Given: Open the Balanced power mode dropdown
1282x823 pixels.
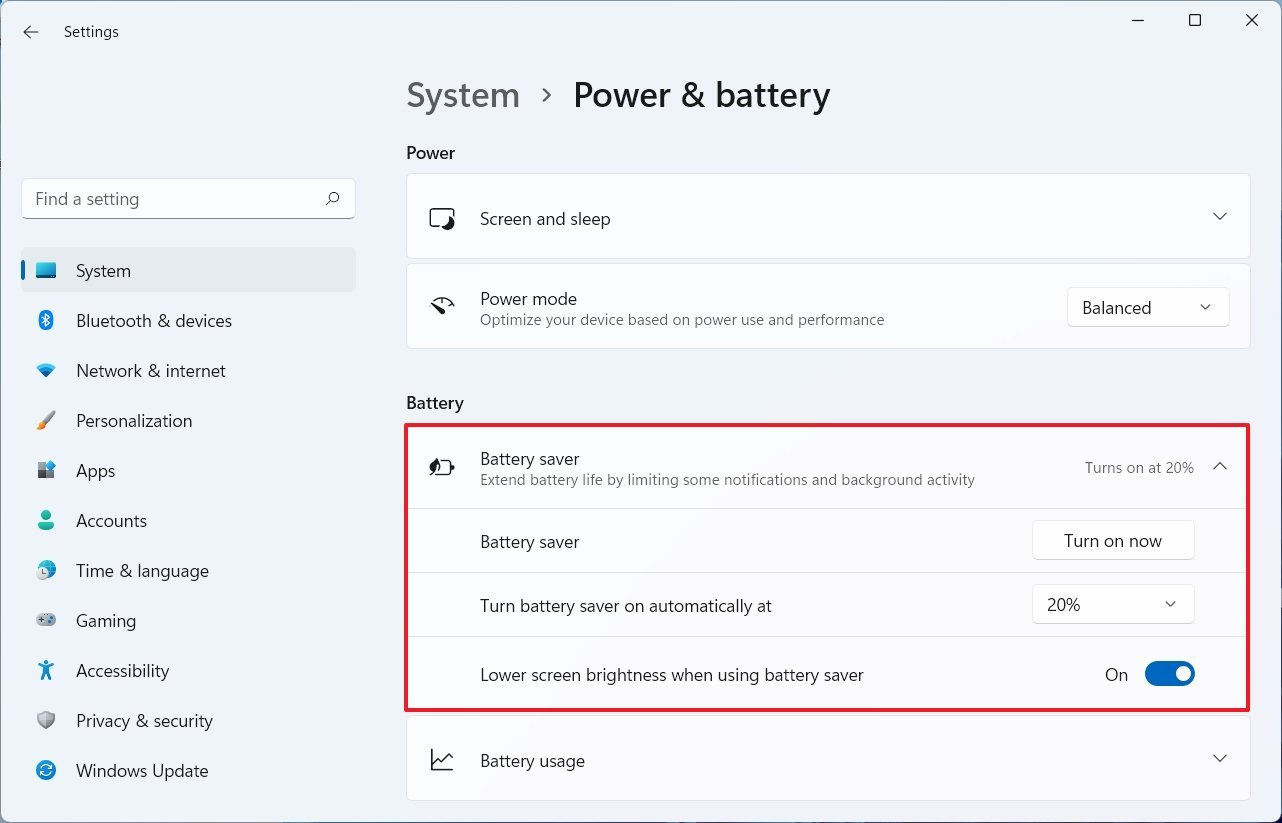Looking at the screenshot, I should pos(1147,307).
